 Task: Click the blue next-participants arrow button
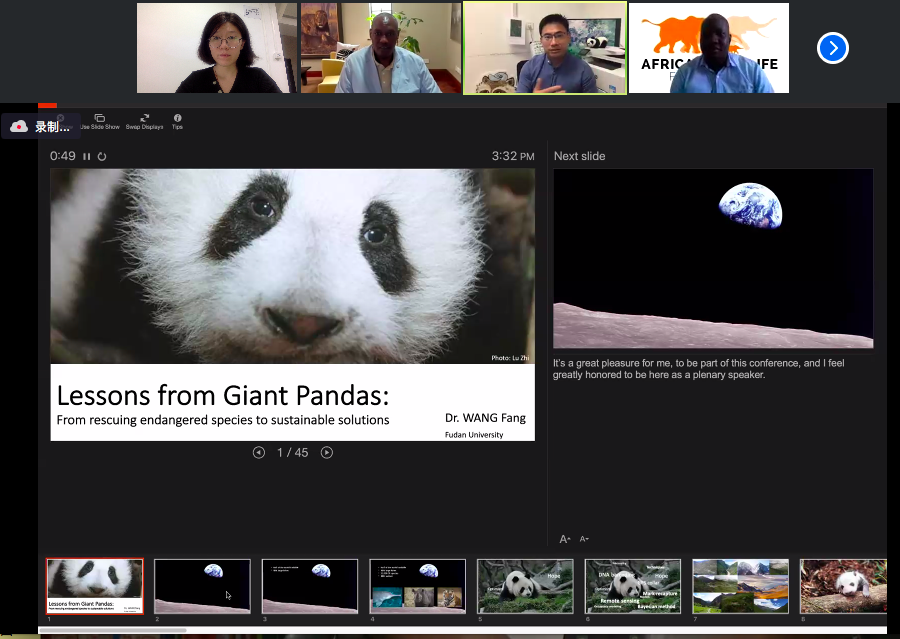pos(832,48)
